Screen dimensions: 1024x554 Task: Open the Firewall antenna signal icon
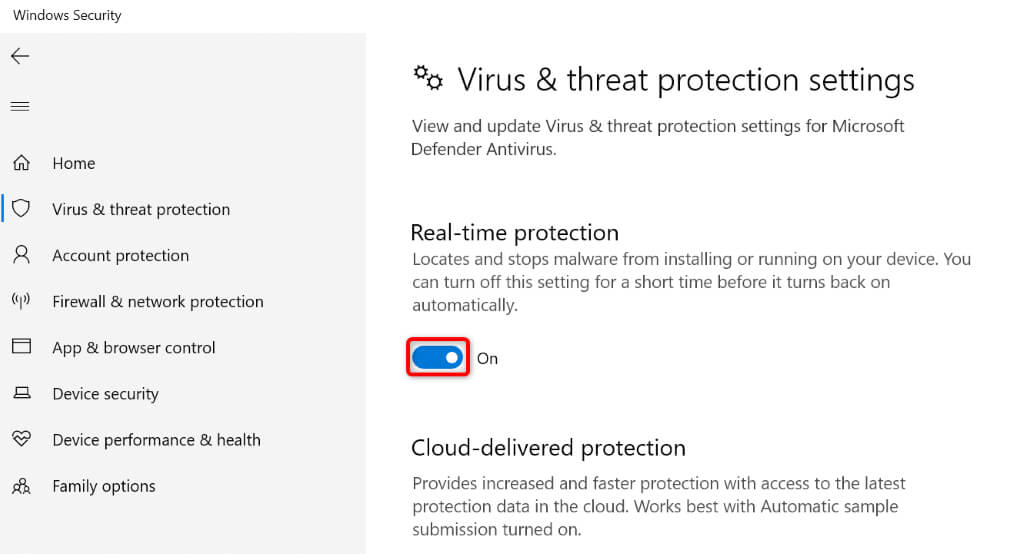pyautogui.click(x=21, y=301)
